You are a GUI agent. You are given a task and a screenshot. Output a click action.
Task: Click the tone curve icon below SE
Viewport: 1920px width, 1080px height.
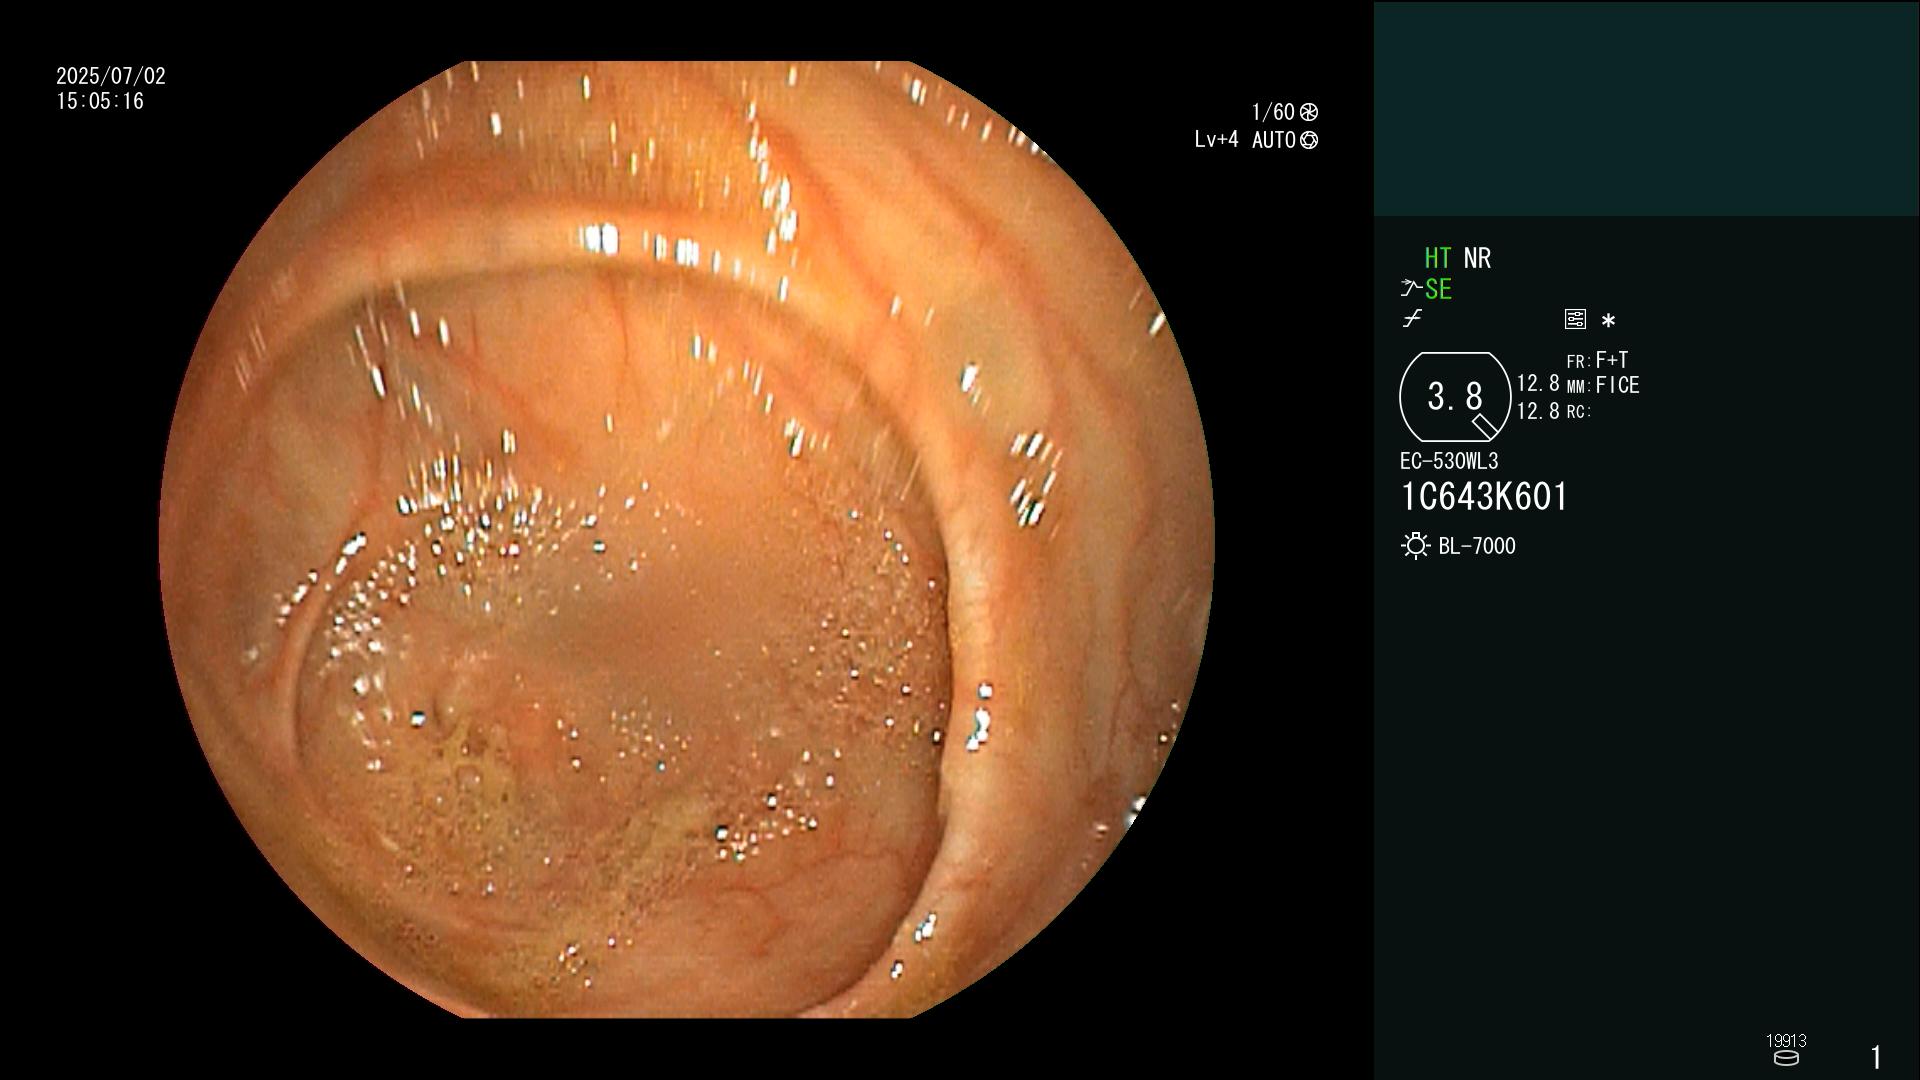[1412, 319]
